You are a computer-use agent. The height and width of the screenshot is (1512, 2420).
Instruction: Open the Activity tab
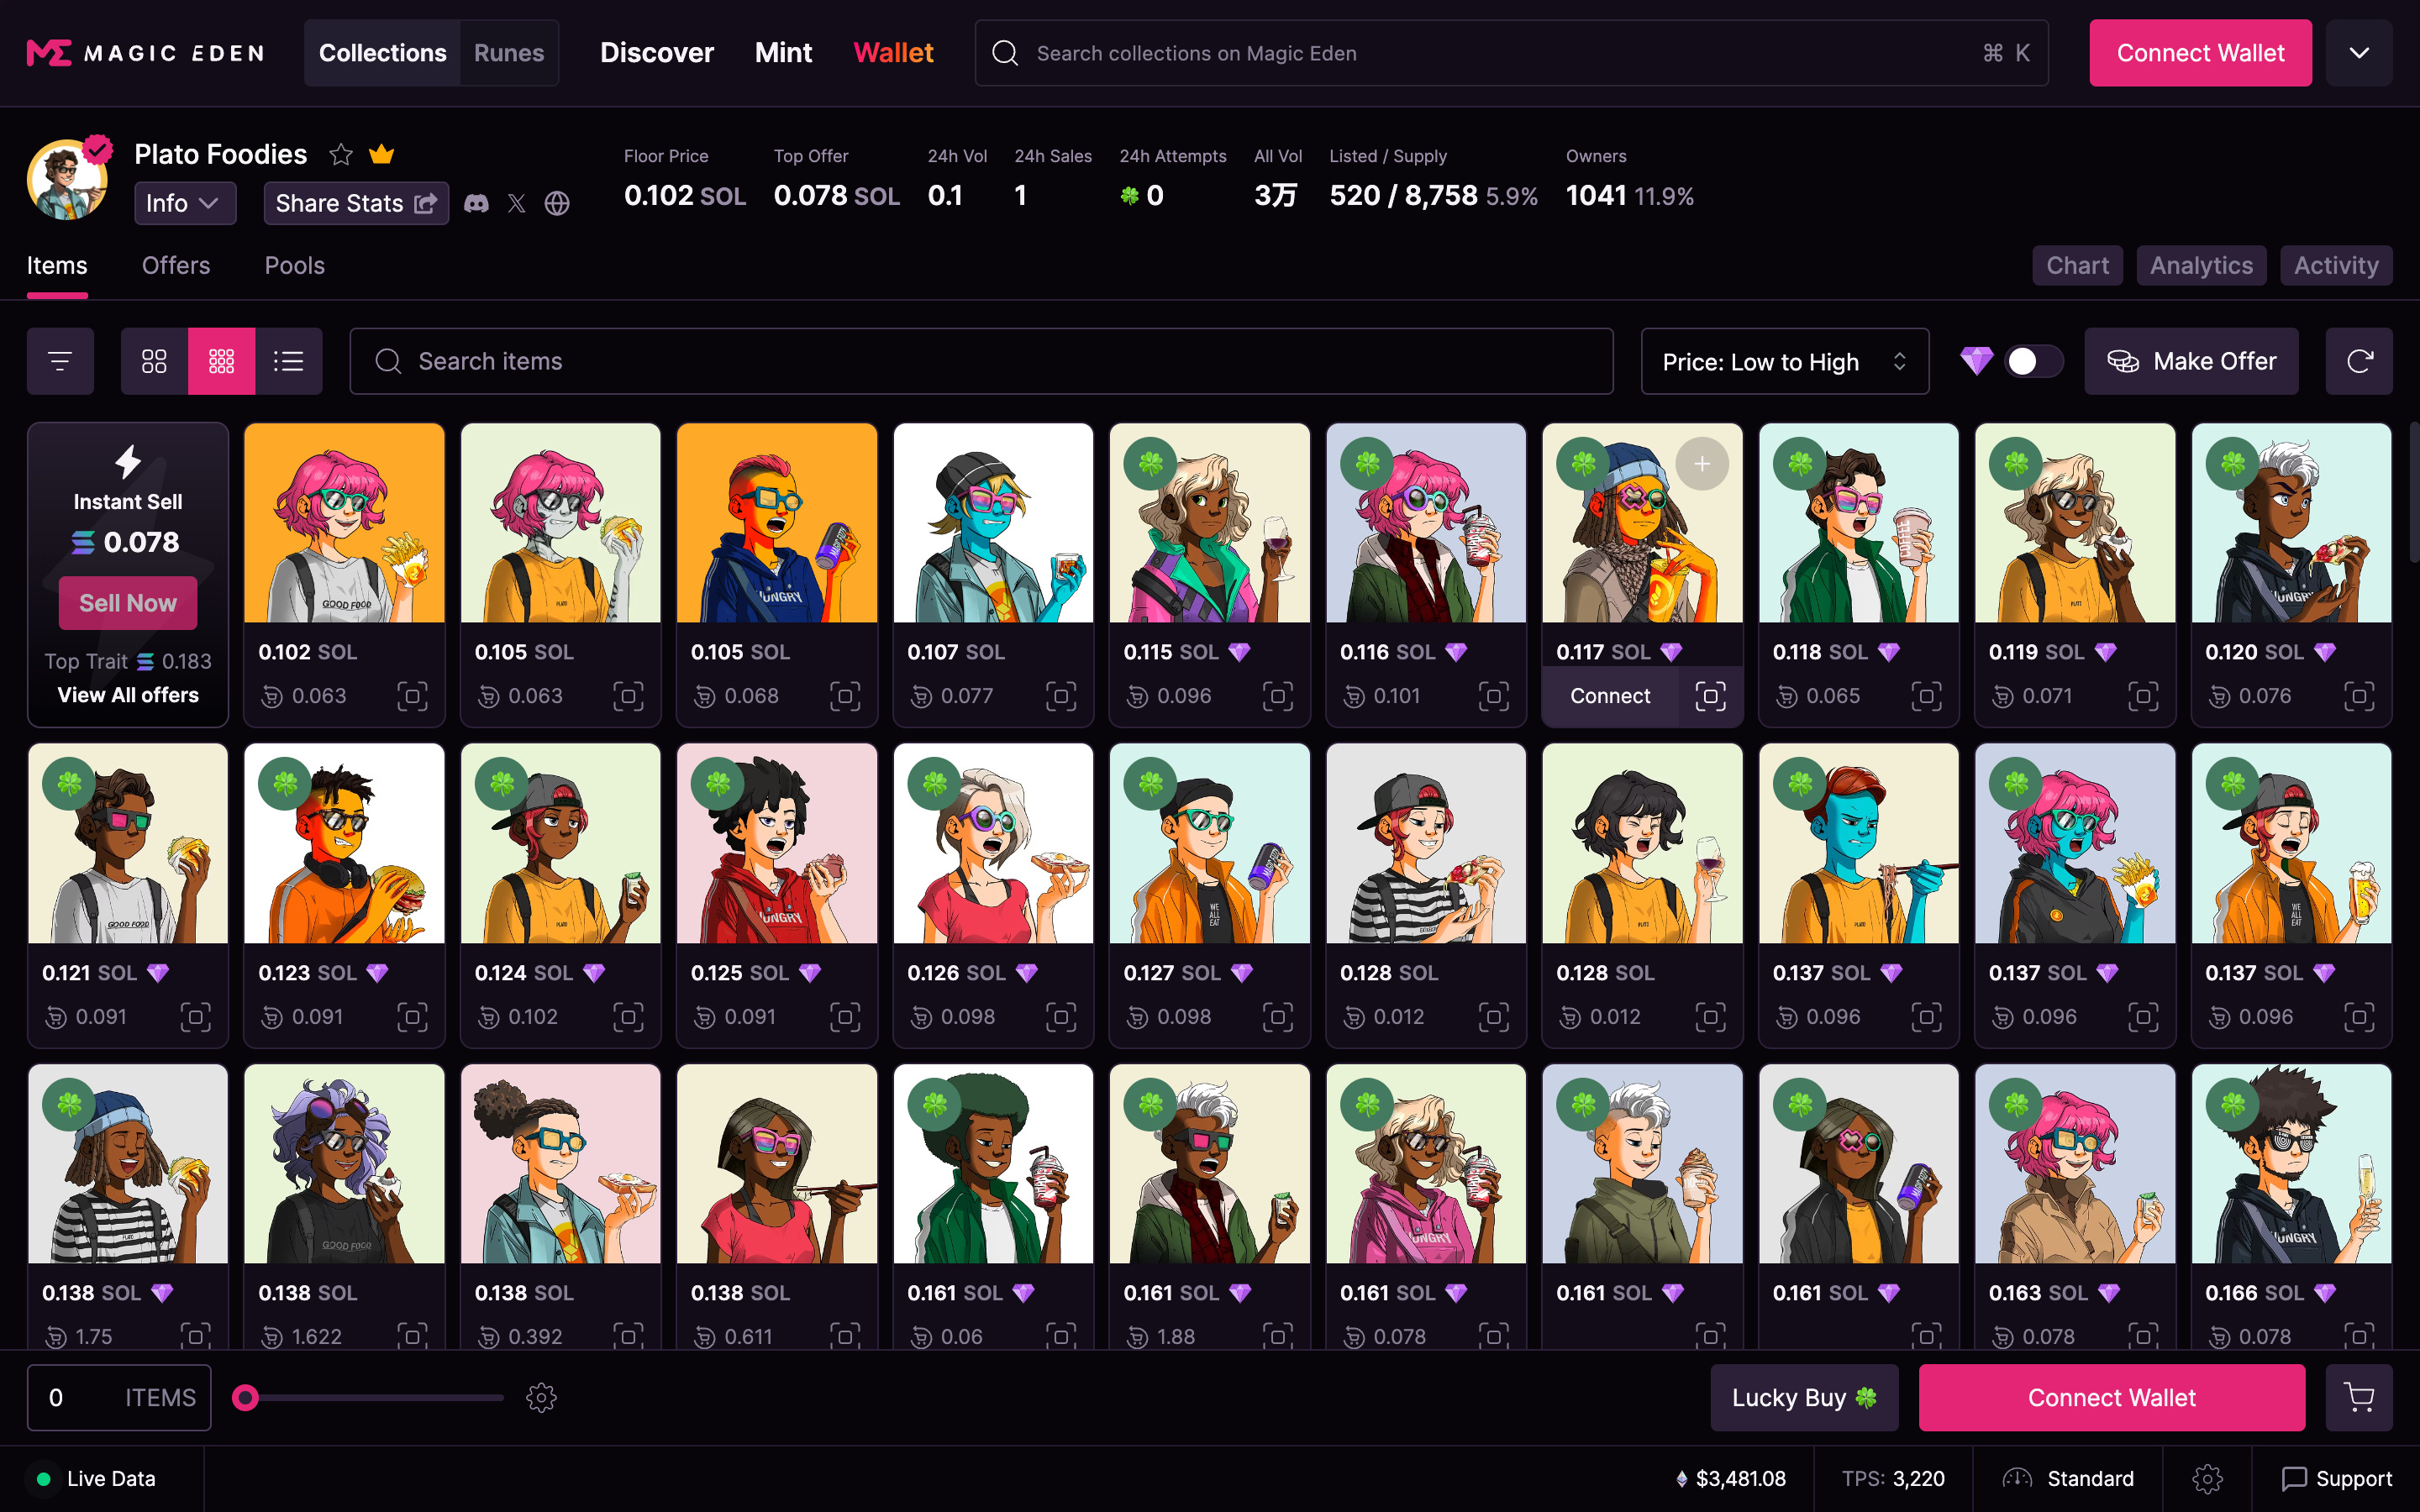pos(2335,265)
